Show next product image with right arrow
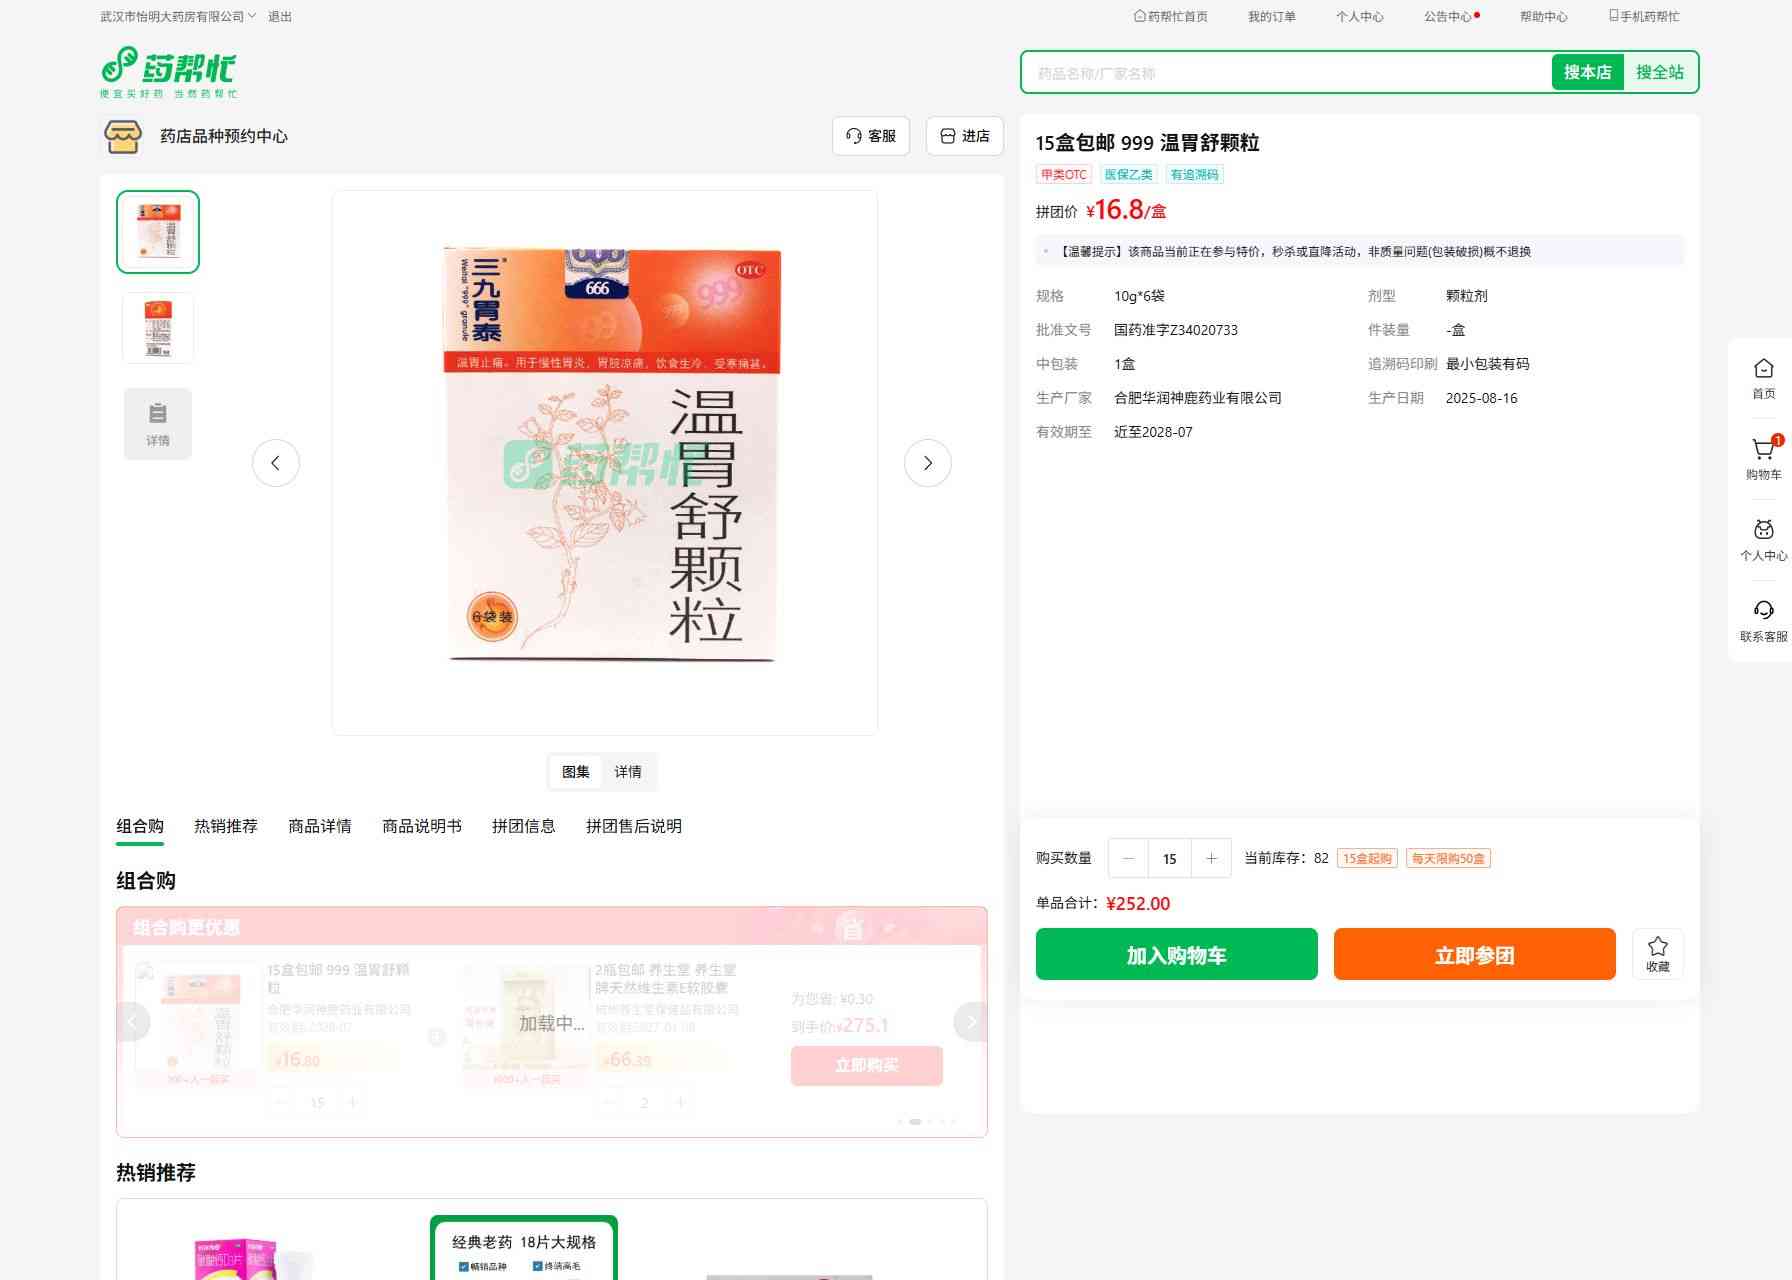 927,463
